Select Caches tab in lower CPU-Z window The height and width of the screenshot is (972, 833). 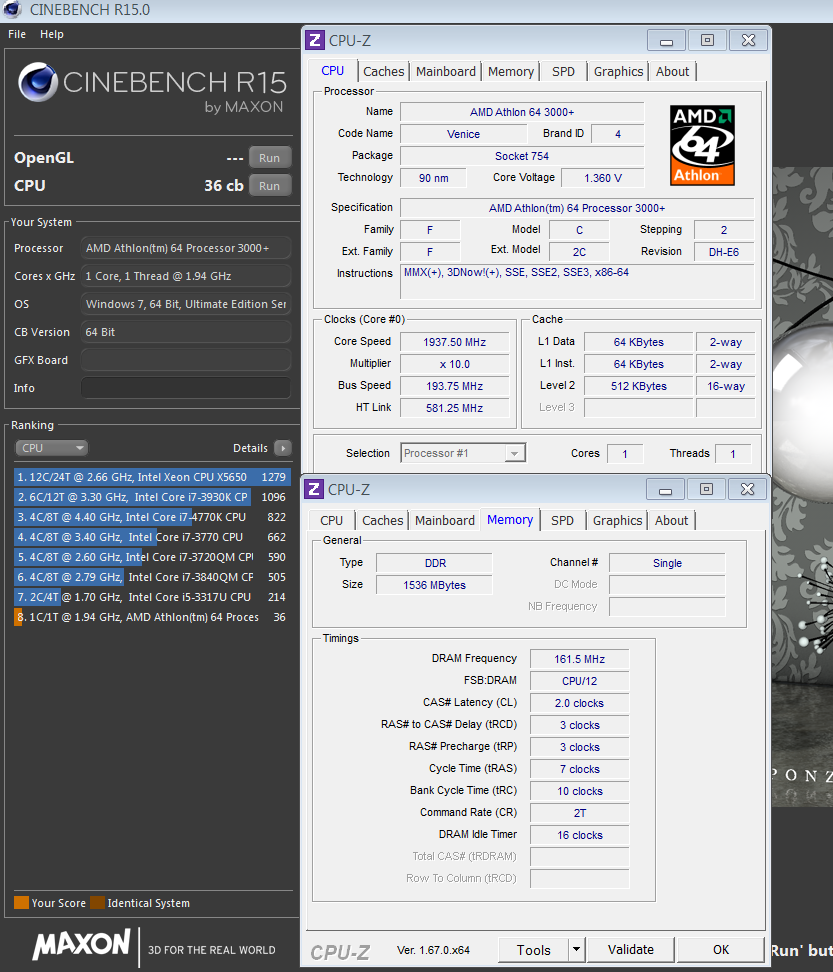382,521
